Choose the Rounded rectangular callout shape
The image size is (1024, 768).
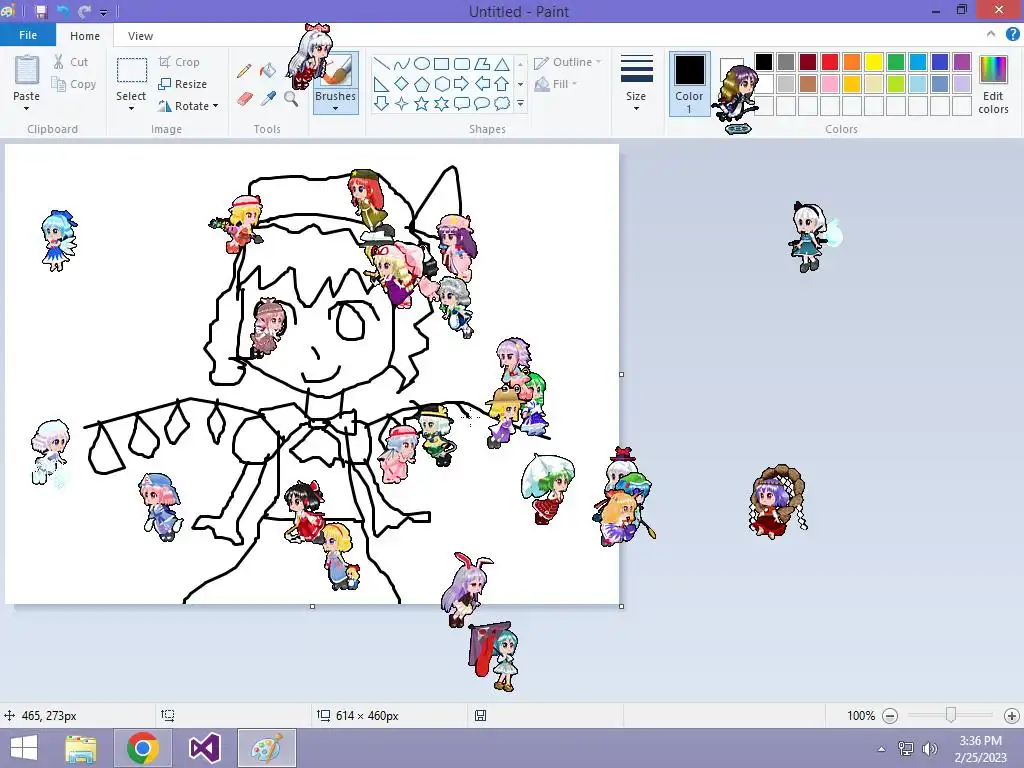(x=462, y=103)
